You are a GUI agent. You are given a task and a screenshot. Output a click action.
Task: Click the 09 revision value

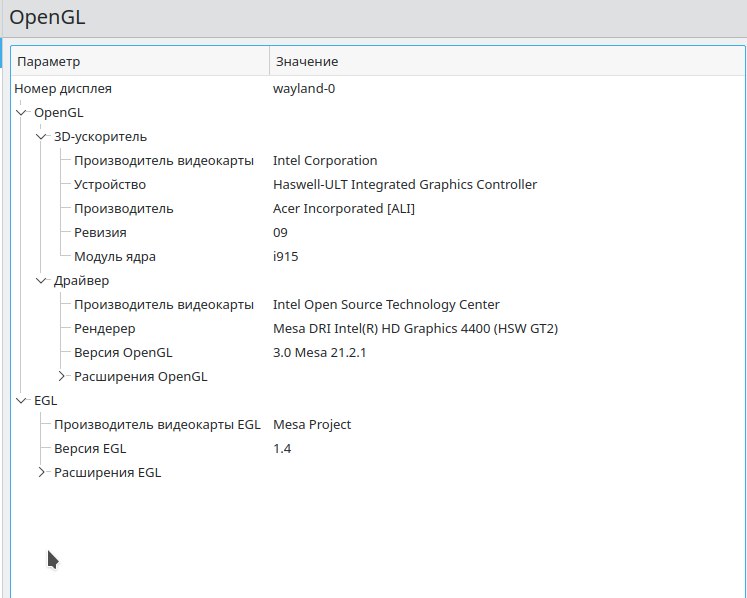click(x=280, y=233)
